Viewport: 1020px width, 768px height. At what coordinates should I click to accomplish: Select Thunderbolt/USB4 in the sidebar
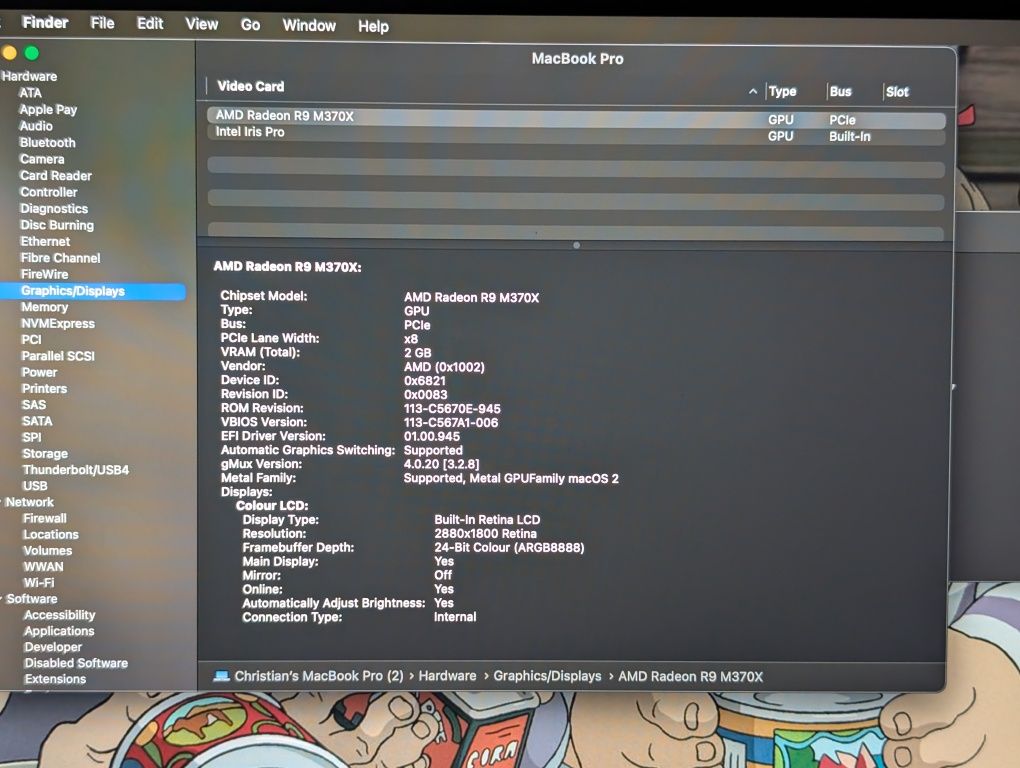click(75, 470)
